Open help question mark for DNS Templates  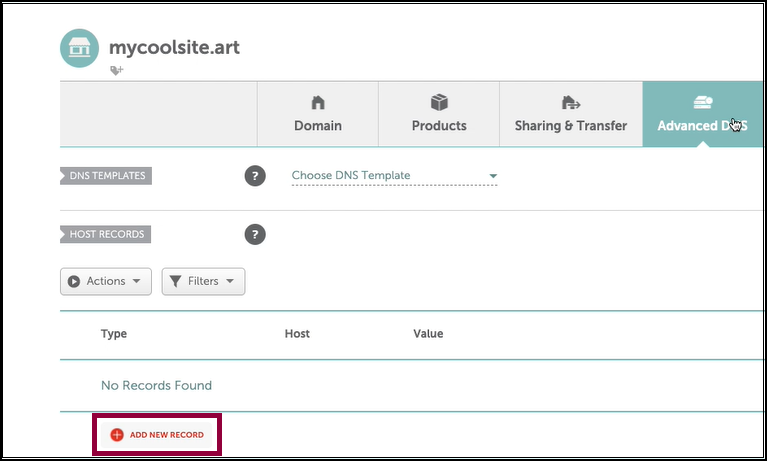pyautogui.click(x=255, y=176)
